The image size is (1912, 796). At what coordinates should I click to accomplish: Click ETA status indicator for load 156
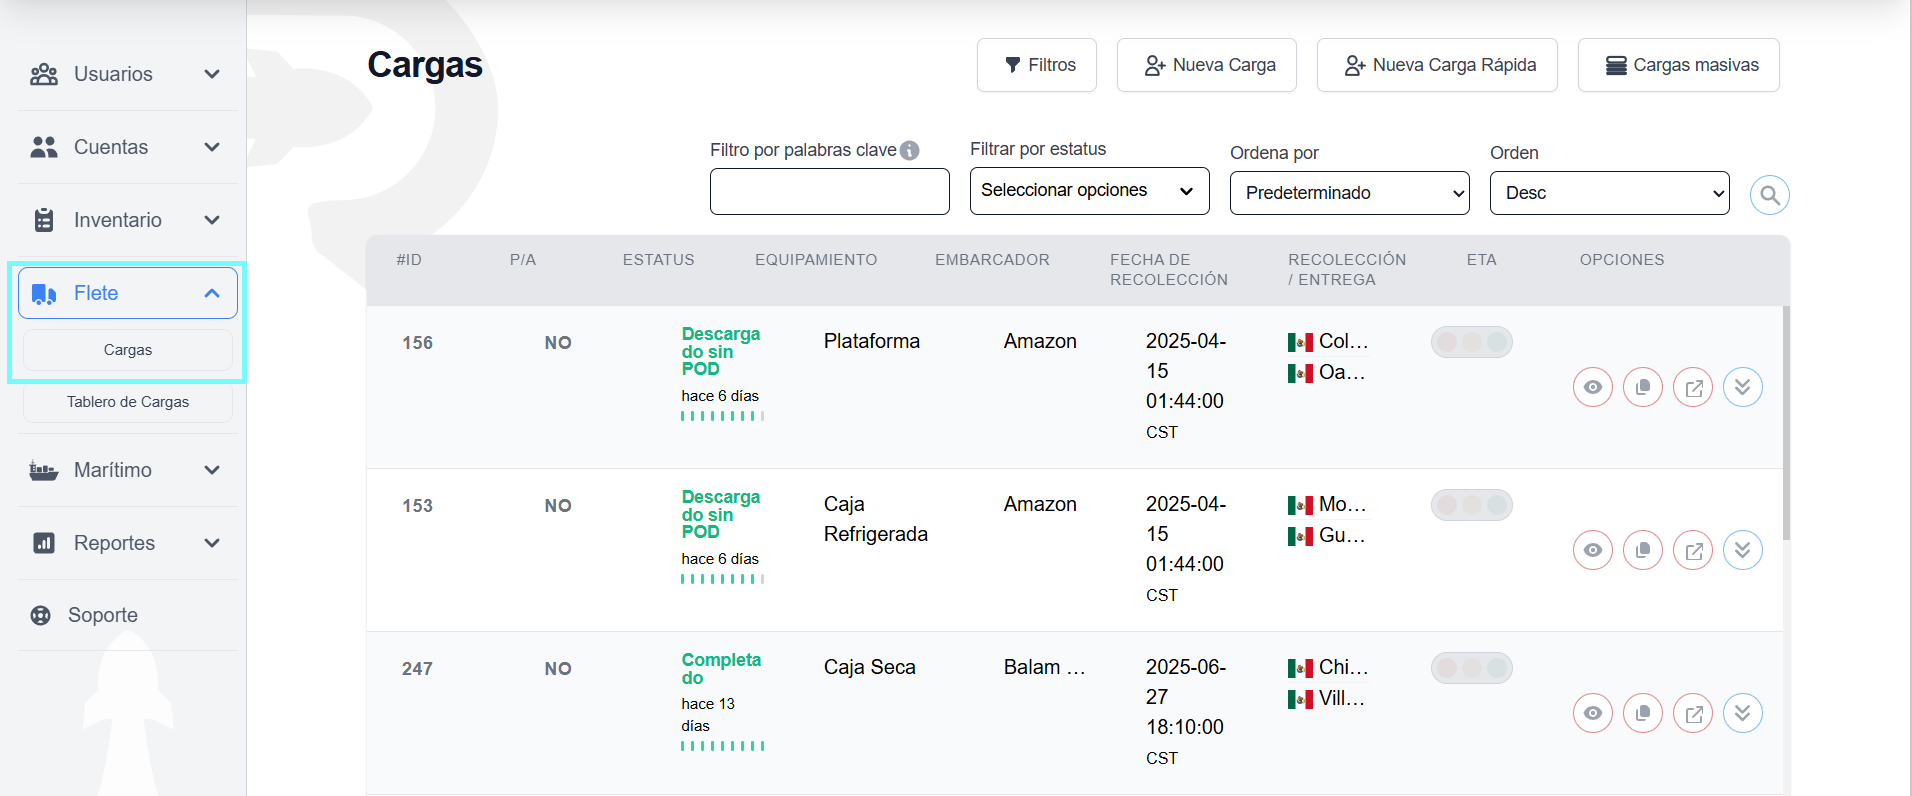(1471, 342)
